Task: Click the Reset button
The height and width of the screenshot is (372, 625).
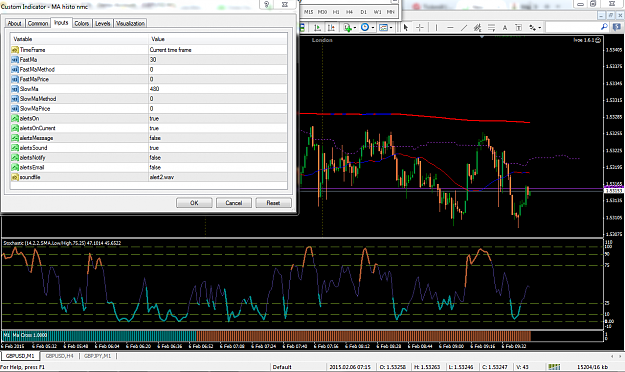Action: pyautogui.click(x=273, y=203)
